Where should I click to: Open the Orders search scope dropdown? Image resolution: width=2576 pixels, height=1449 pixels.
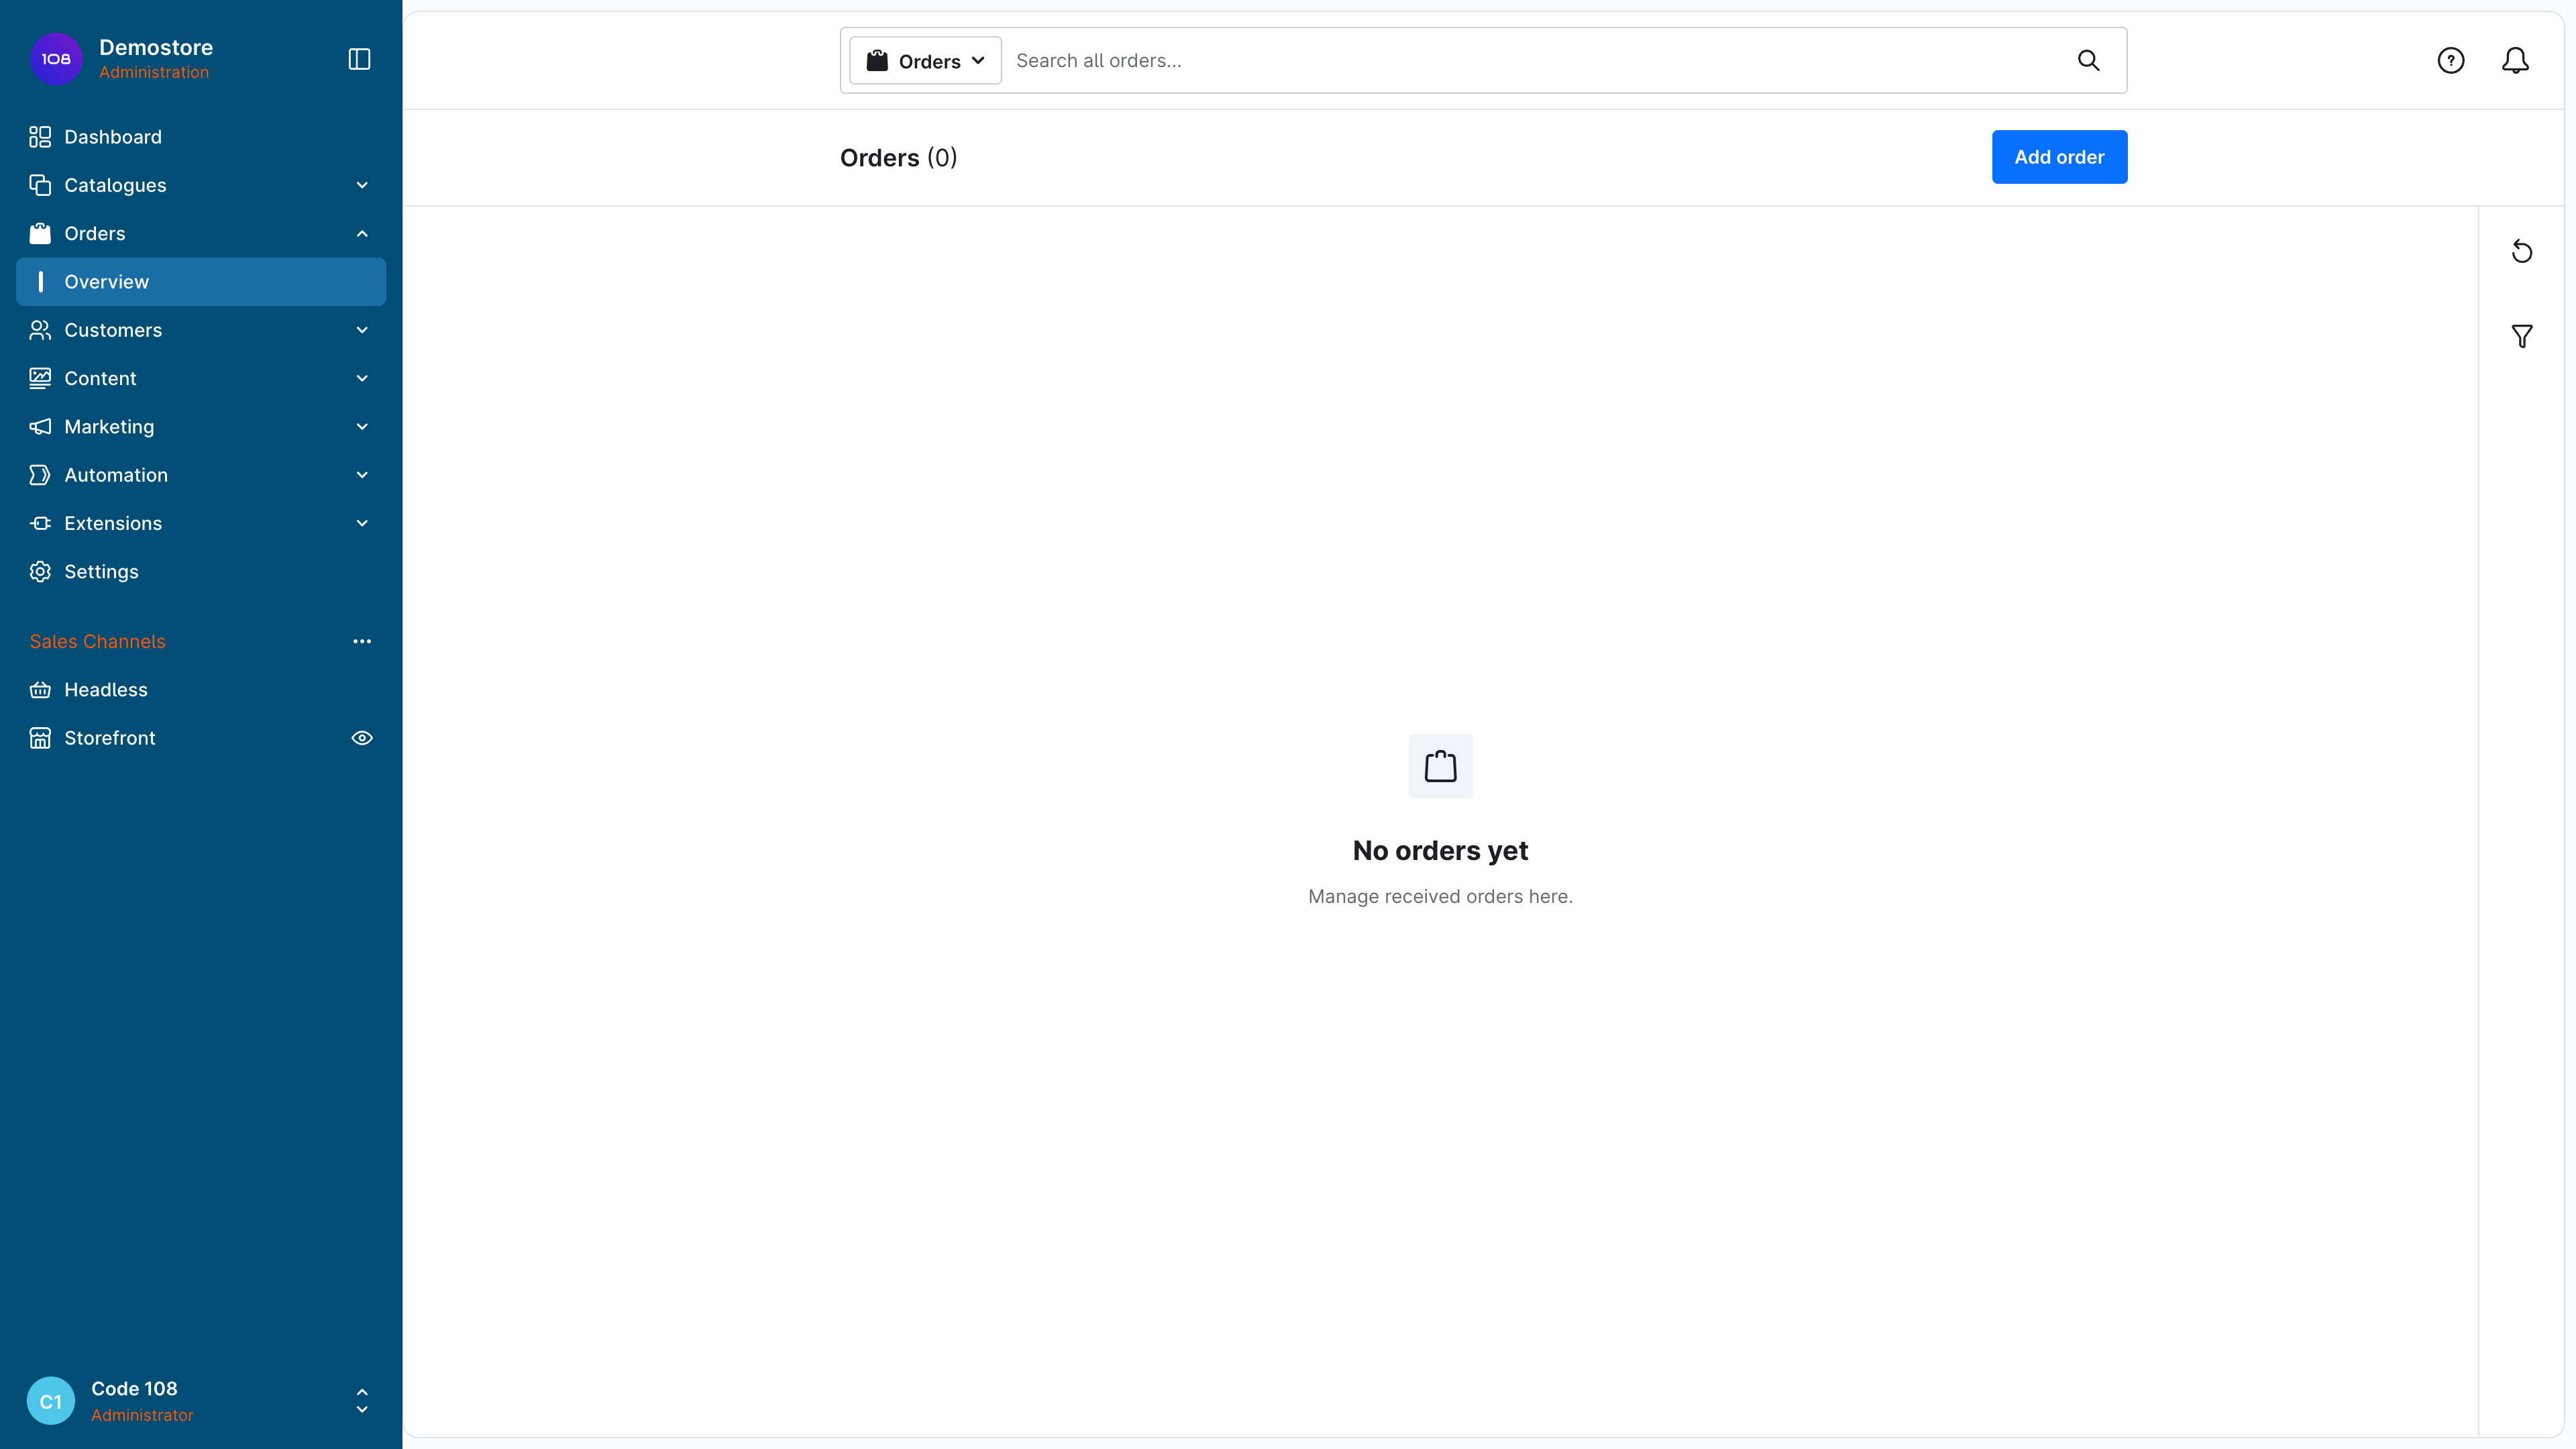pos(925,61)
